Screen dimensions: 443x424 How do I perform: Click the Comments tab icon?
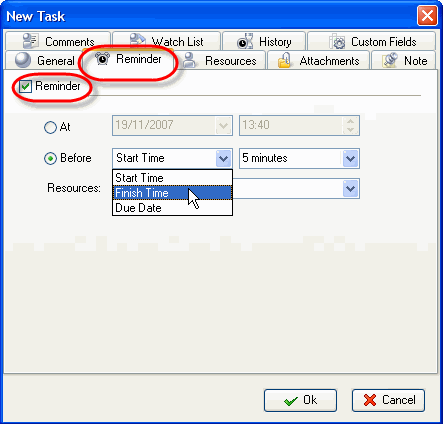pos(30,41)
